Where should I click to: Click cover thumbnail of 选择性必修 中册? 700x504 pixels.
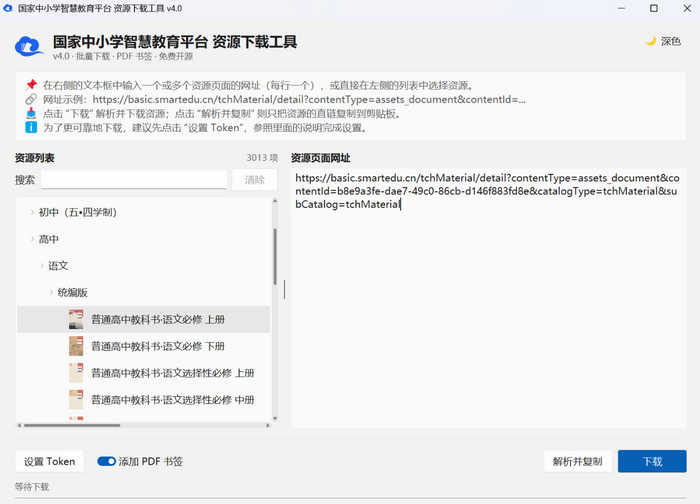[76, 400]
